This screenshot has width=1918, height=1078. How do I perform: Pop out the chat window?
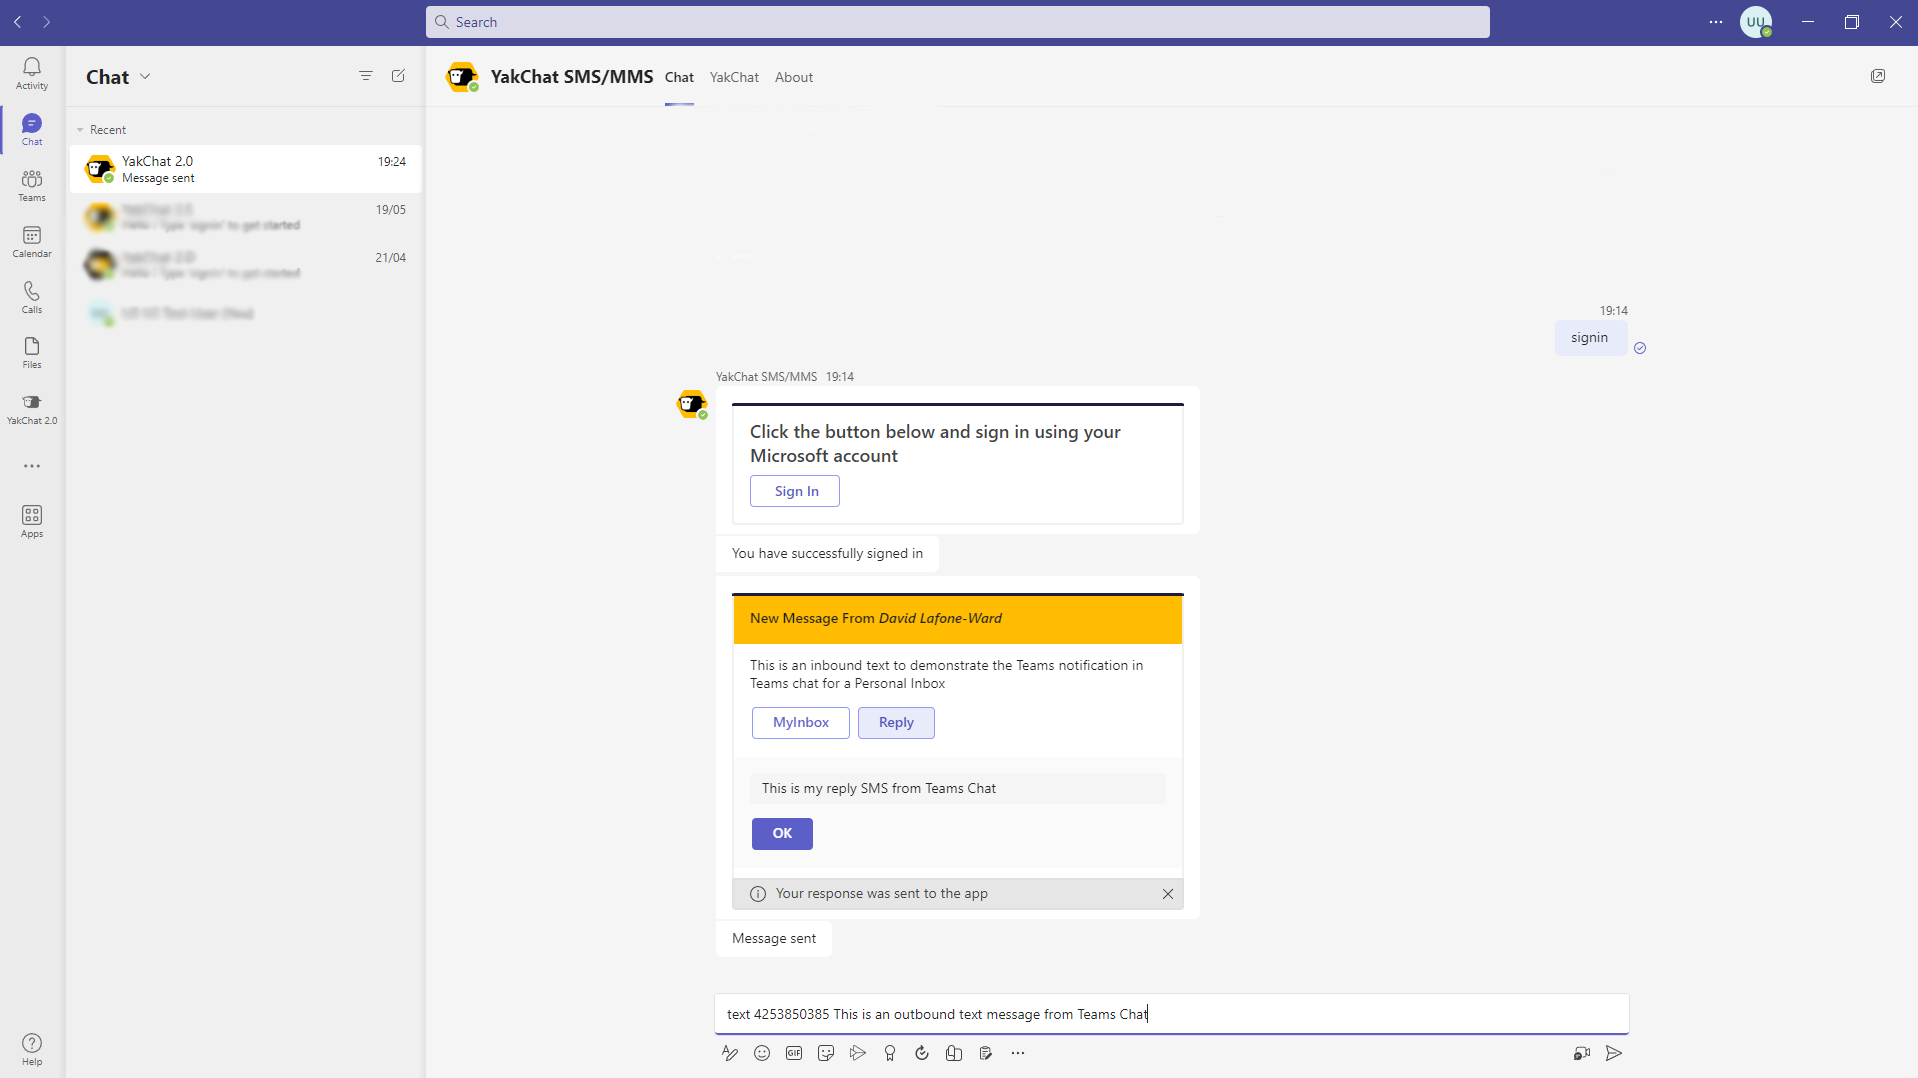point(1878,76)
